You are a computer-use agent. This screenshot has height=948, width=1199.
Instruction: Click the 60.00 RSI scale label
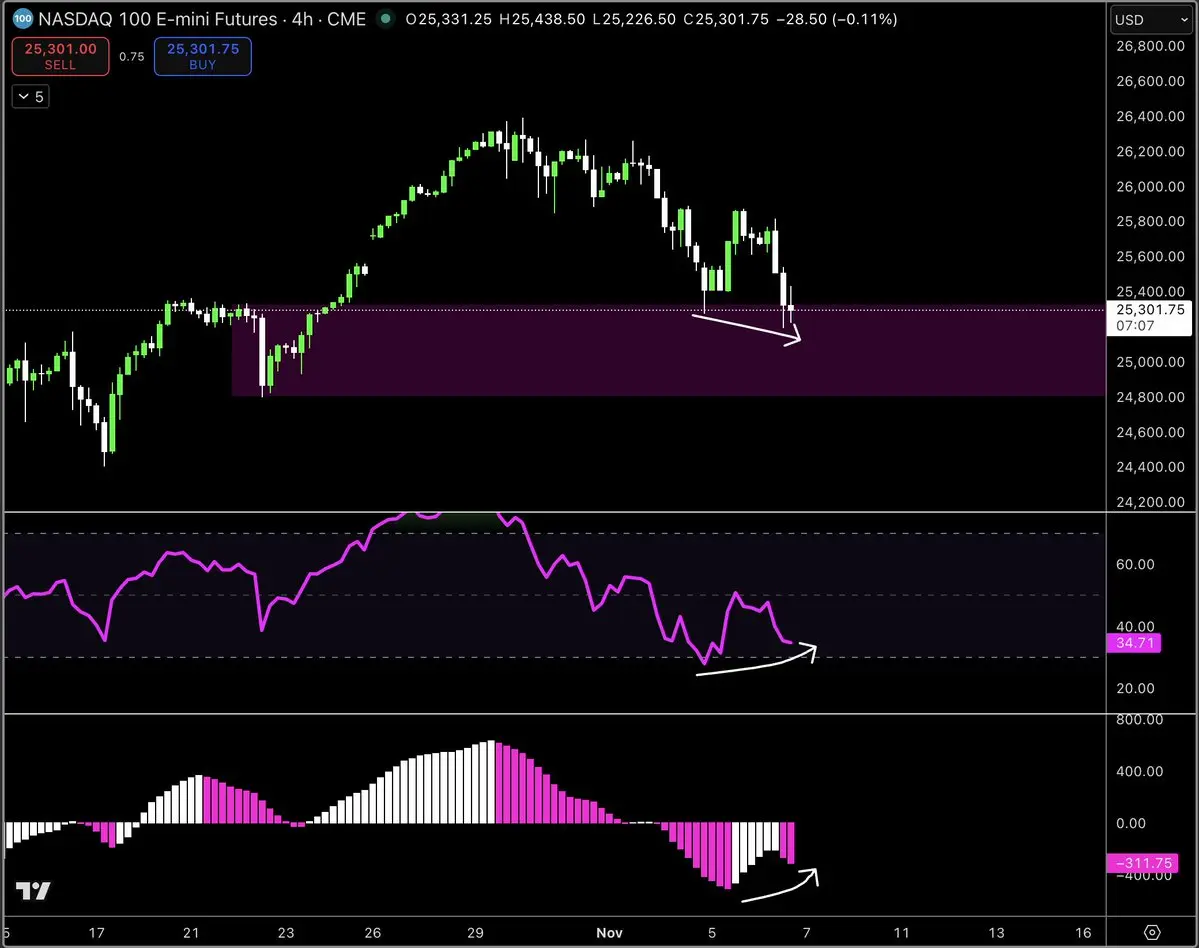point(1135,564)
